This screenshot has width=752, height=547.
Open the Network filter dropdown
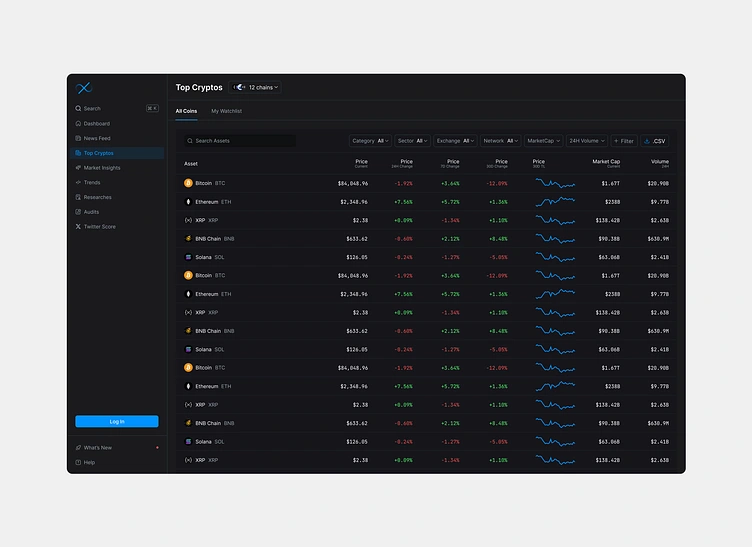(500, 141)
